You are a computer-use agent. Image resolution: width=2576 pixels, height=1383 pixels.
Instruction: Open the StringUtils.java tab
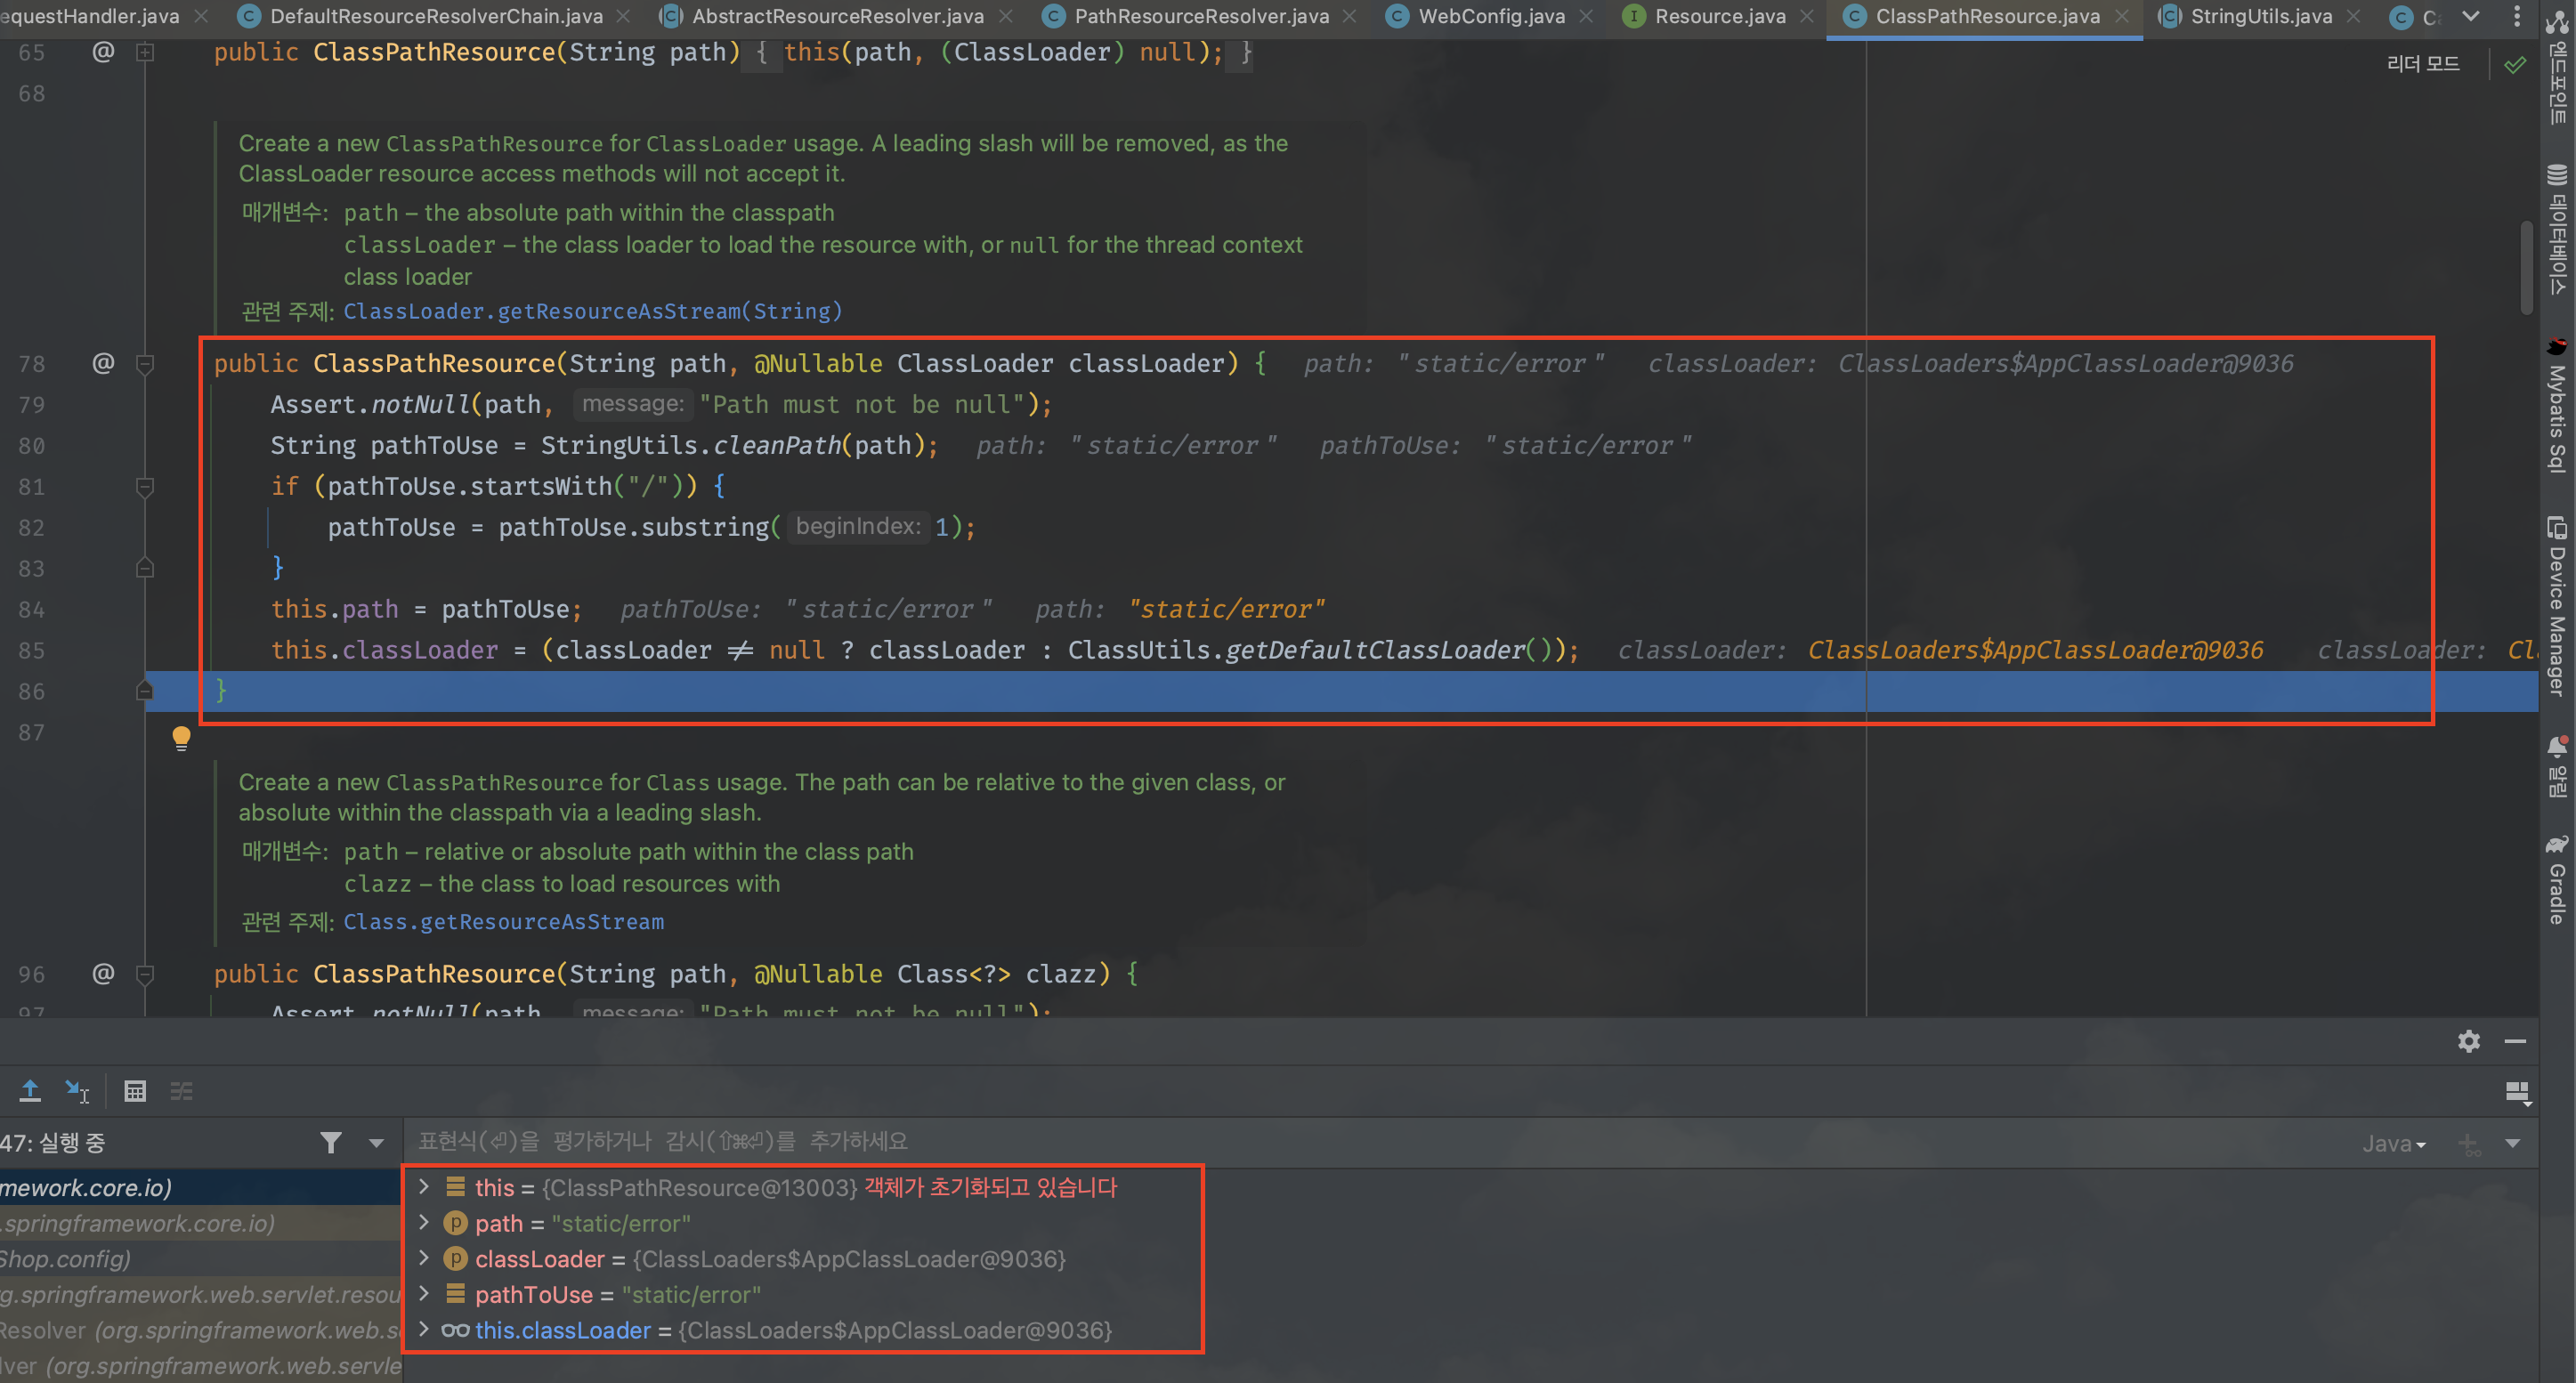coord(2260,16)
